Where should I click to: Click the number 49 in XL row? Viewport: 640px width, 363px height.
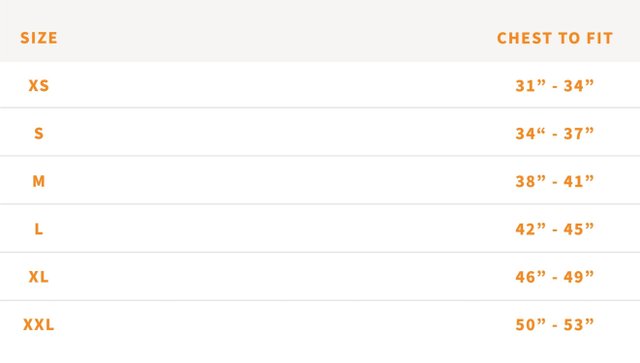573,277
